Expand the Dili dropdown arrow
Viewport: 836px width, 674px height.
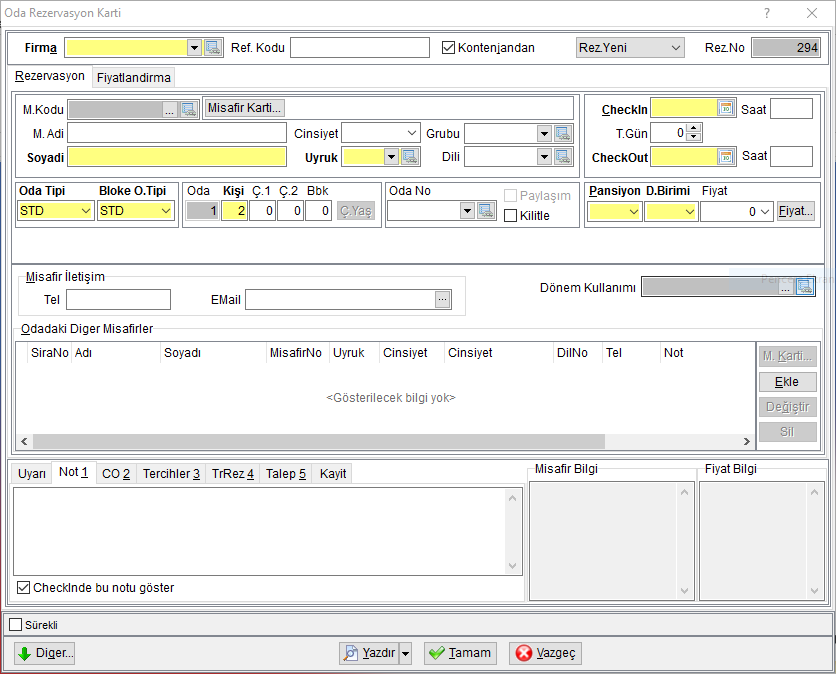(x=544, y=157)
